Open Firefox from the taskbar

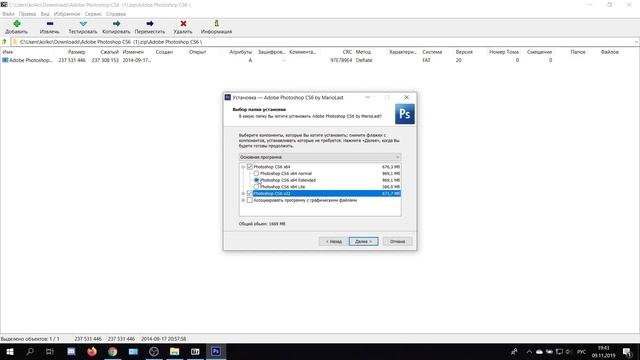pos(92,351)
